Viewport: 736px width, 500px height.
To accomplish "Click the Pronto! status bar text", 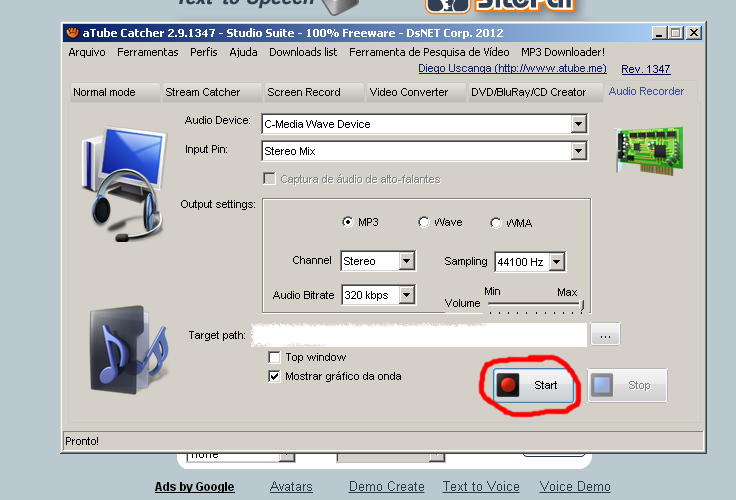I will click(82, 441).
